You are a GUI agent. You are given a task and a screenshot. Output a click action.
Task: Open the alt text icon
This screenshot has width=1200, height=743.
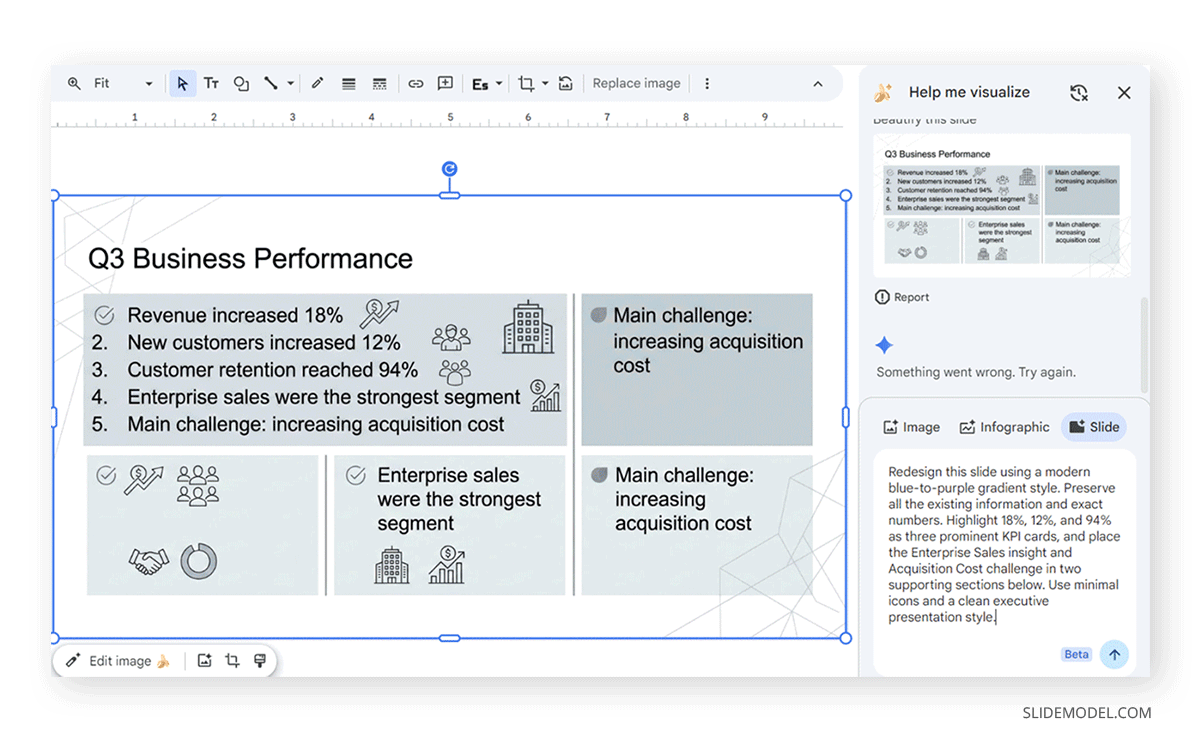pyautogui.click(x=480, y=84)
